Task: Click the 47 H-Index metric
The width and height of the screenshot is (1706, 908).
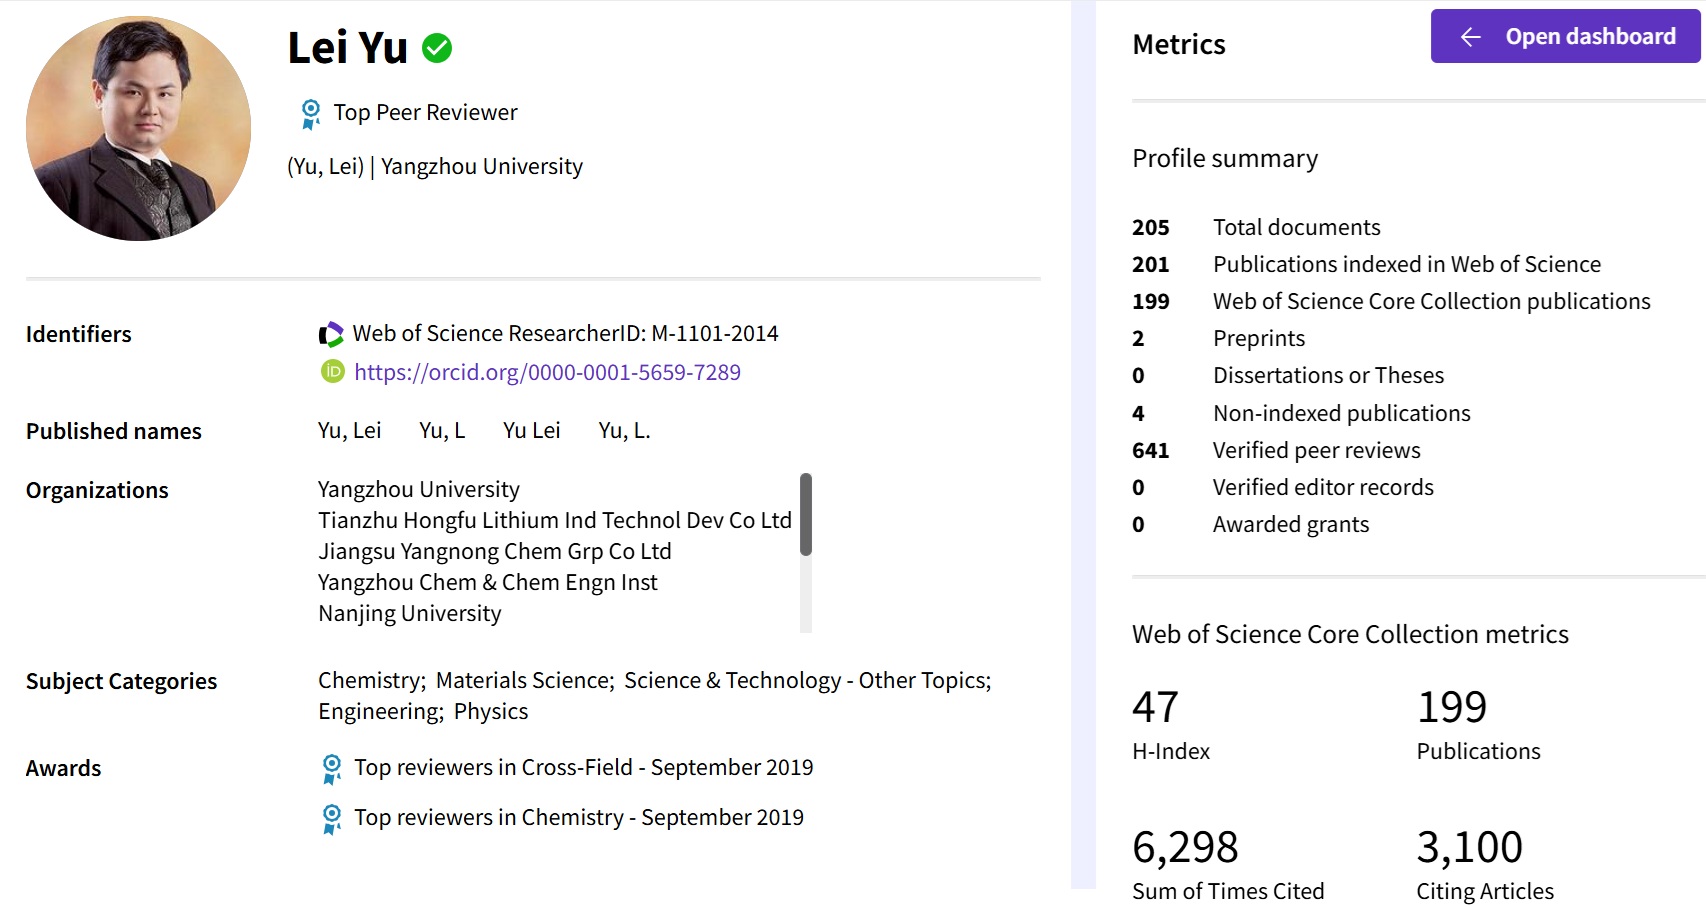Action: pyautogui.click(x=1155, y=708)
